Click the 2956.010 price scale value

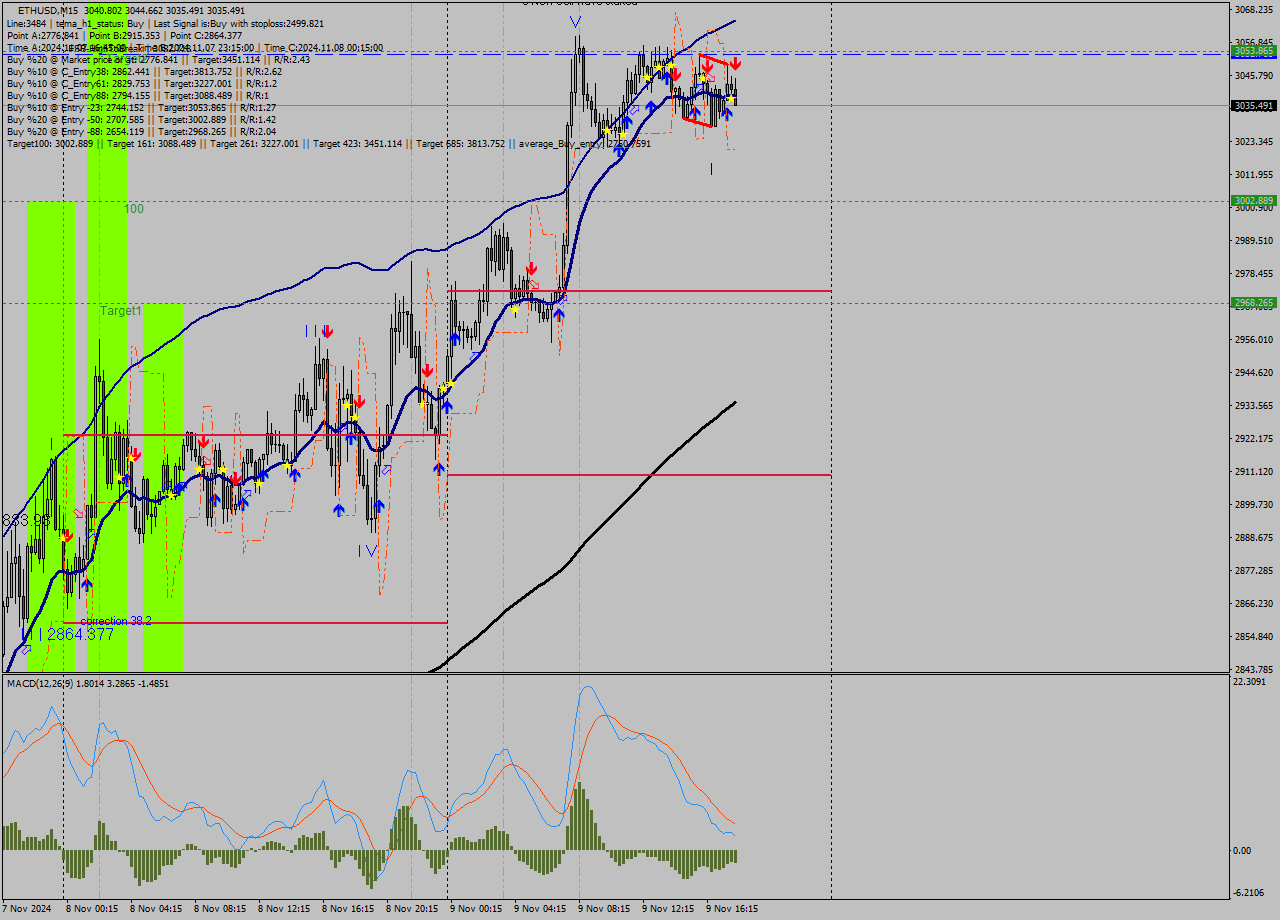pos(1253,339)
